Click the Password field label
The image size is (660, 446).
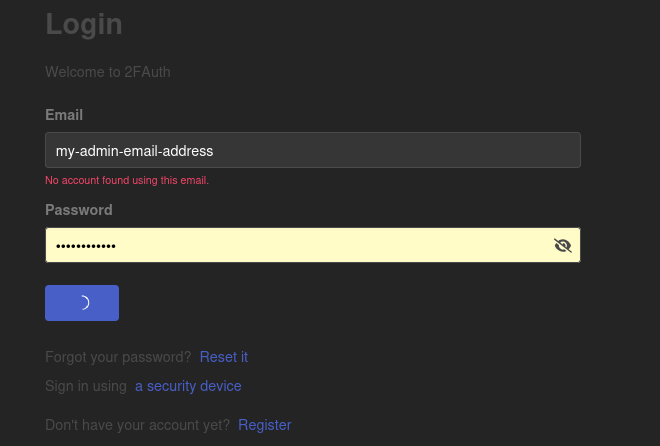[x=79, y=210]
